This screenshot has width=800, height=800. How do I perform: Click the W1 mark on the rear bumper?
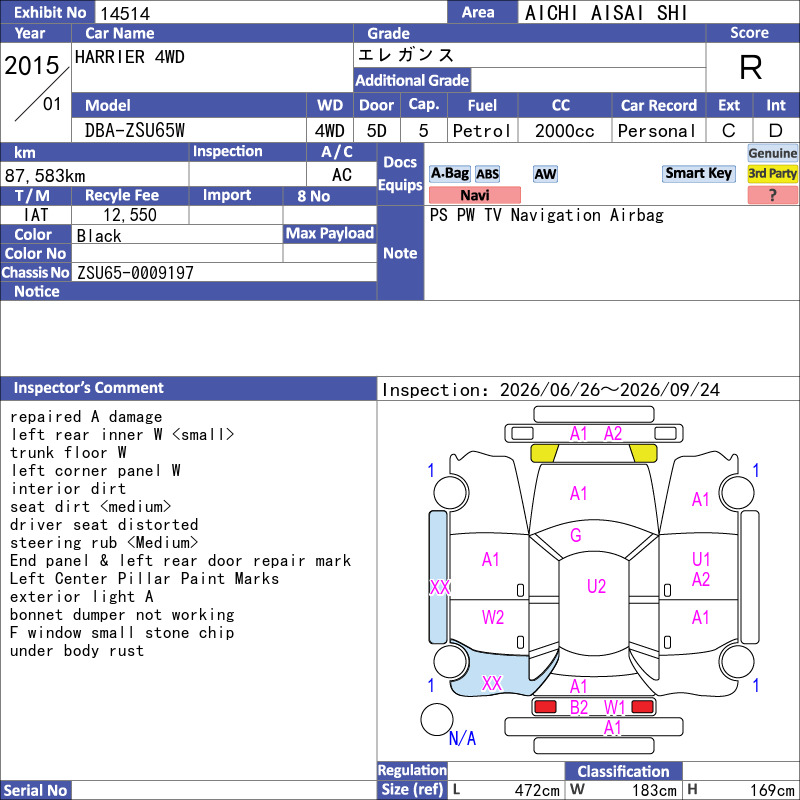pos(614,708)
